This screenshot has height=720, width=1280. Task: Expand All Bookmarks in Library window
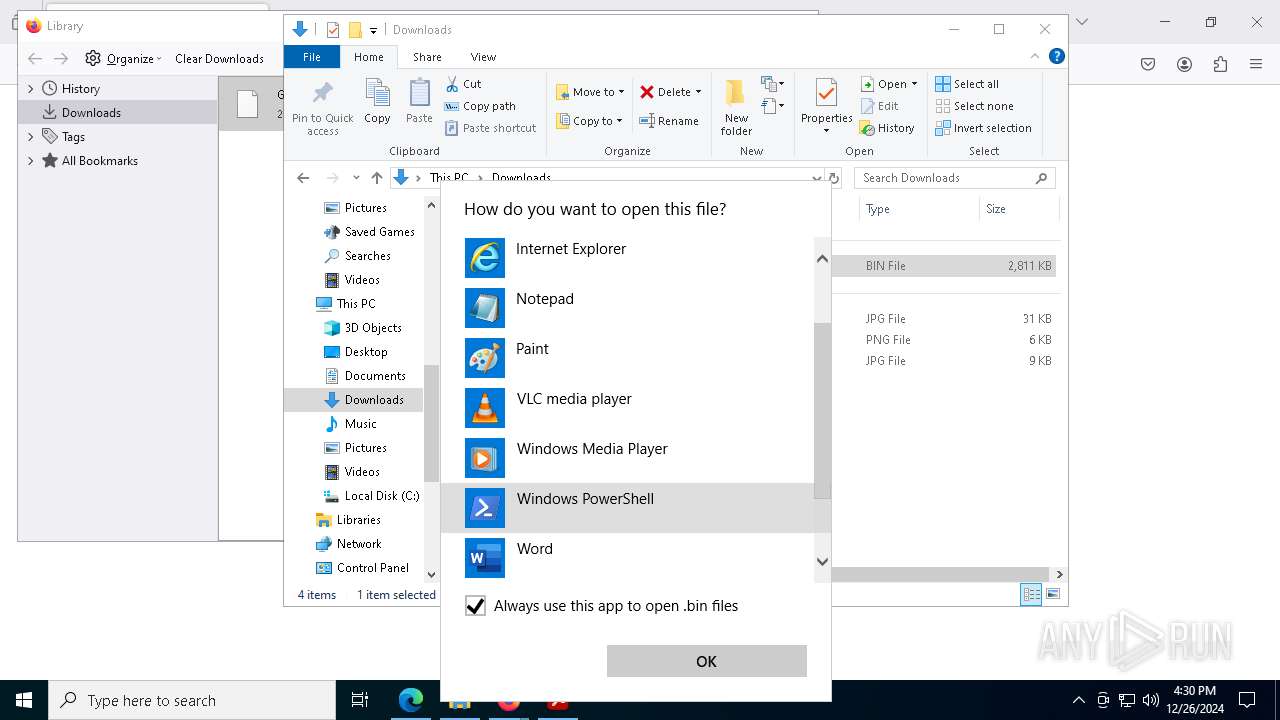pos(30,160)
